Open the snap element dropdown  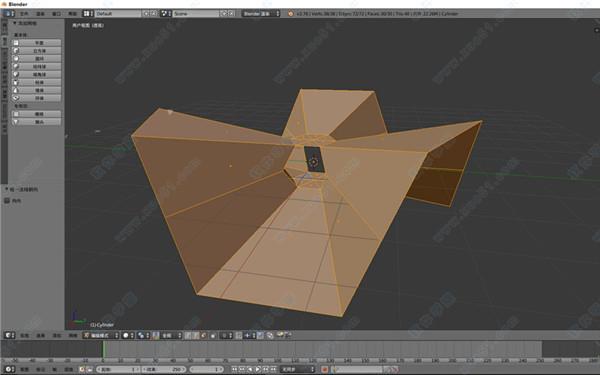coord(250,335)
